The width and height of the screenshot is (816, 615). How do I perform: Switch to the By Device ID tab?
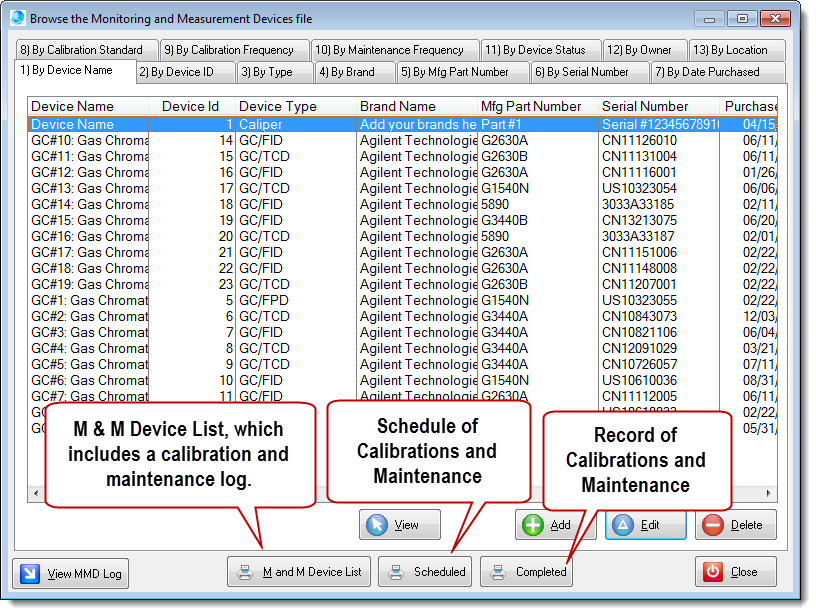(x=183, y=71)
